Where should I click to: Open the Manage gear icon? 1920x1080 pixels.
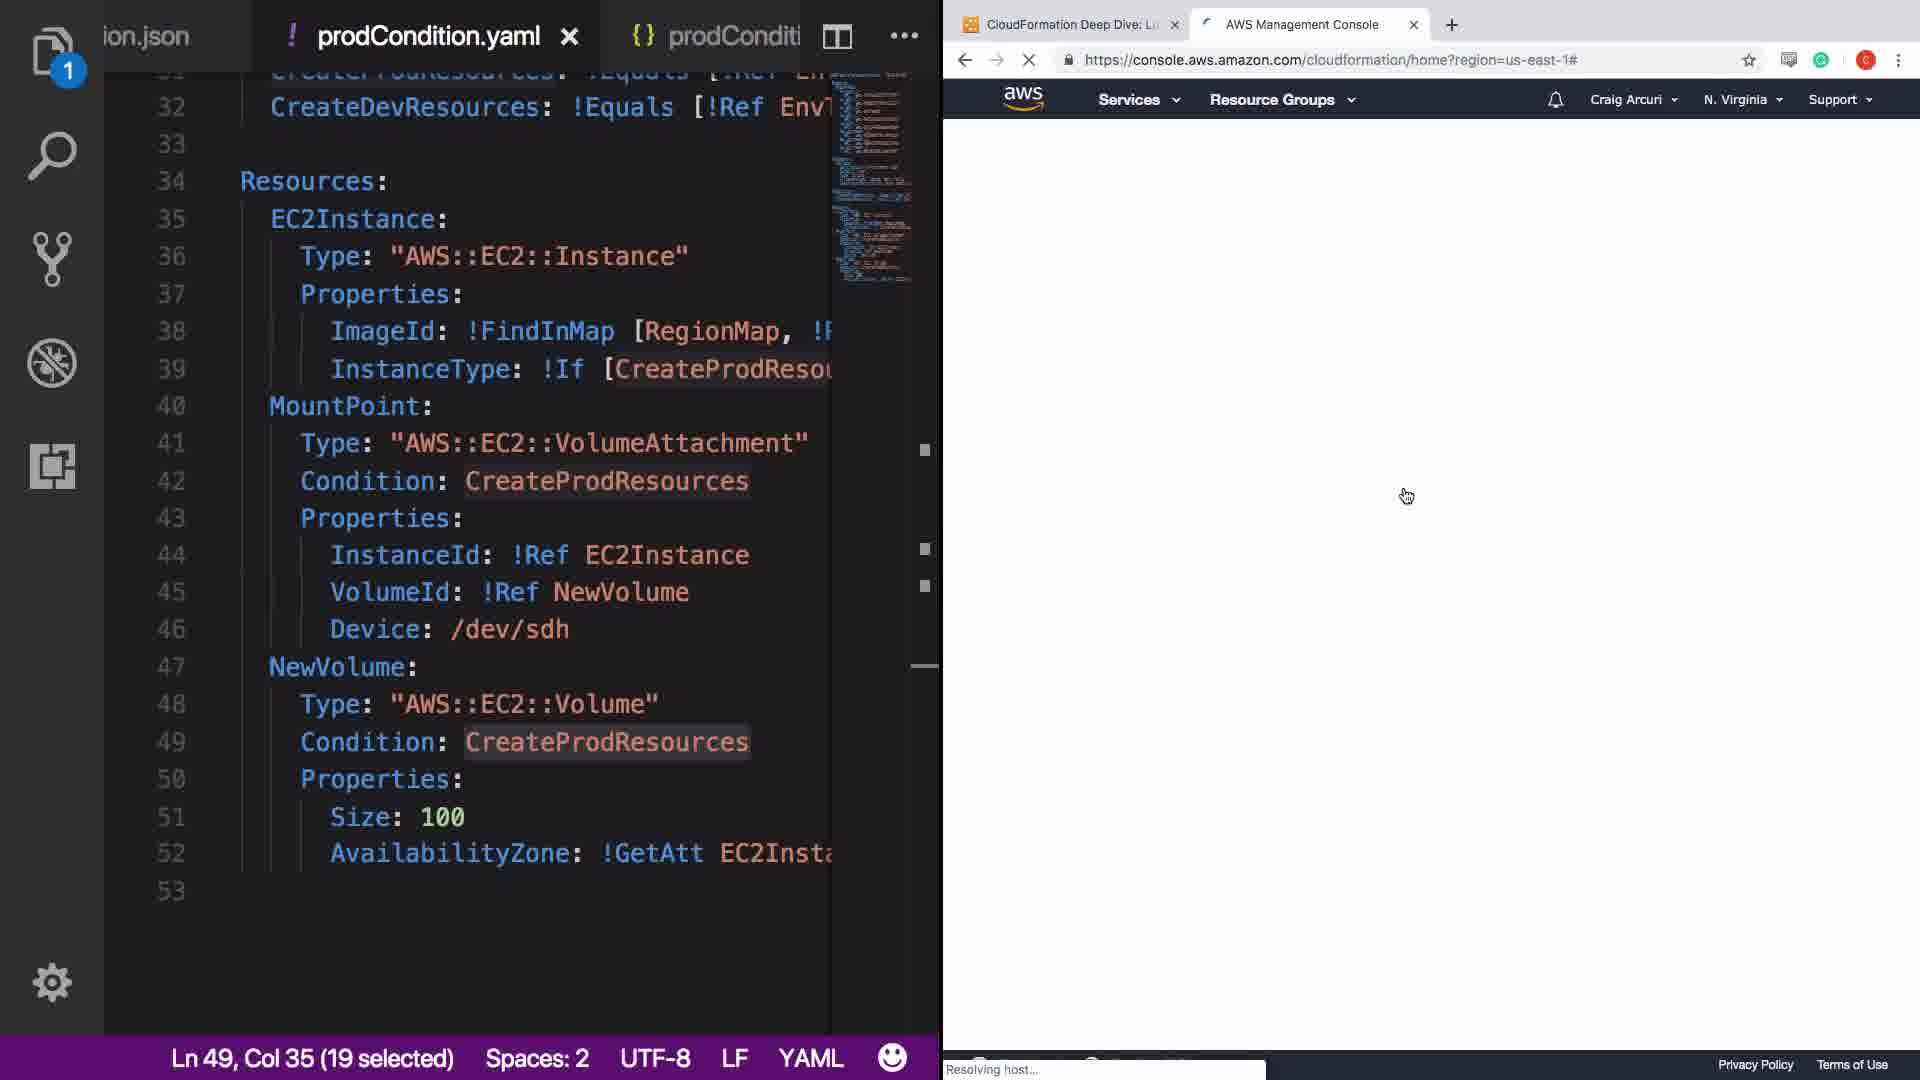tap(52, 982)
